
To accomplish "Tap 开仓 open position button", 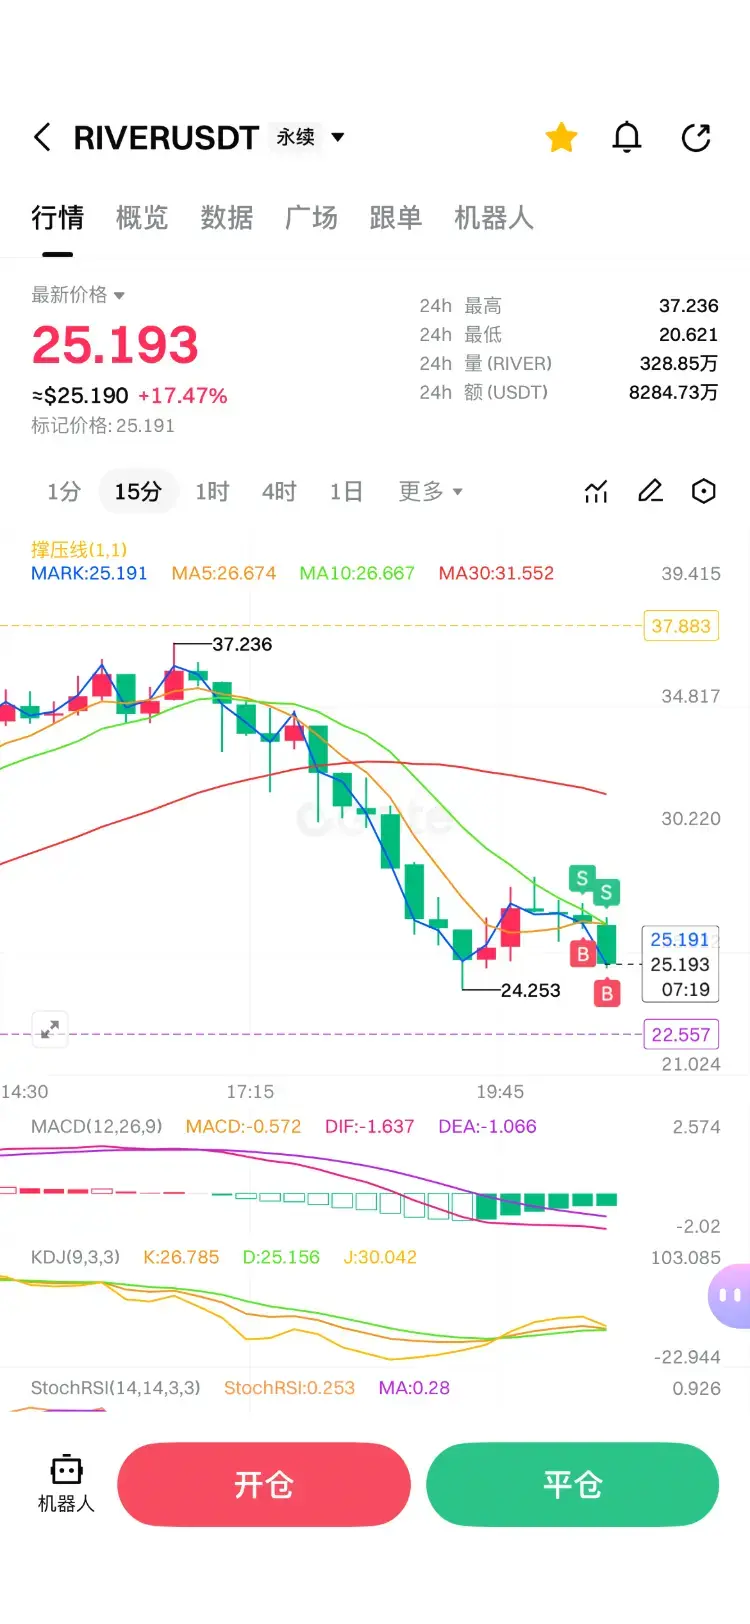I will tap(264, 1484).
